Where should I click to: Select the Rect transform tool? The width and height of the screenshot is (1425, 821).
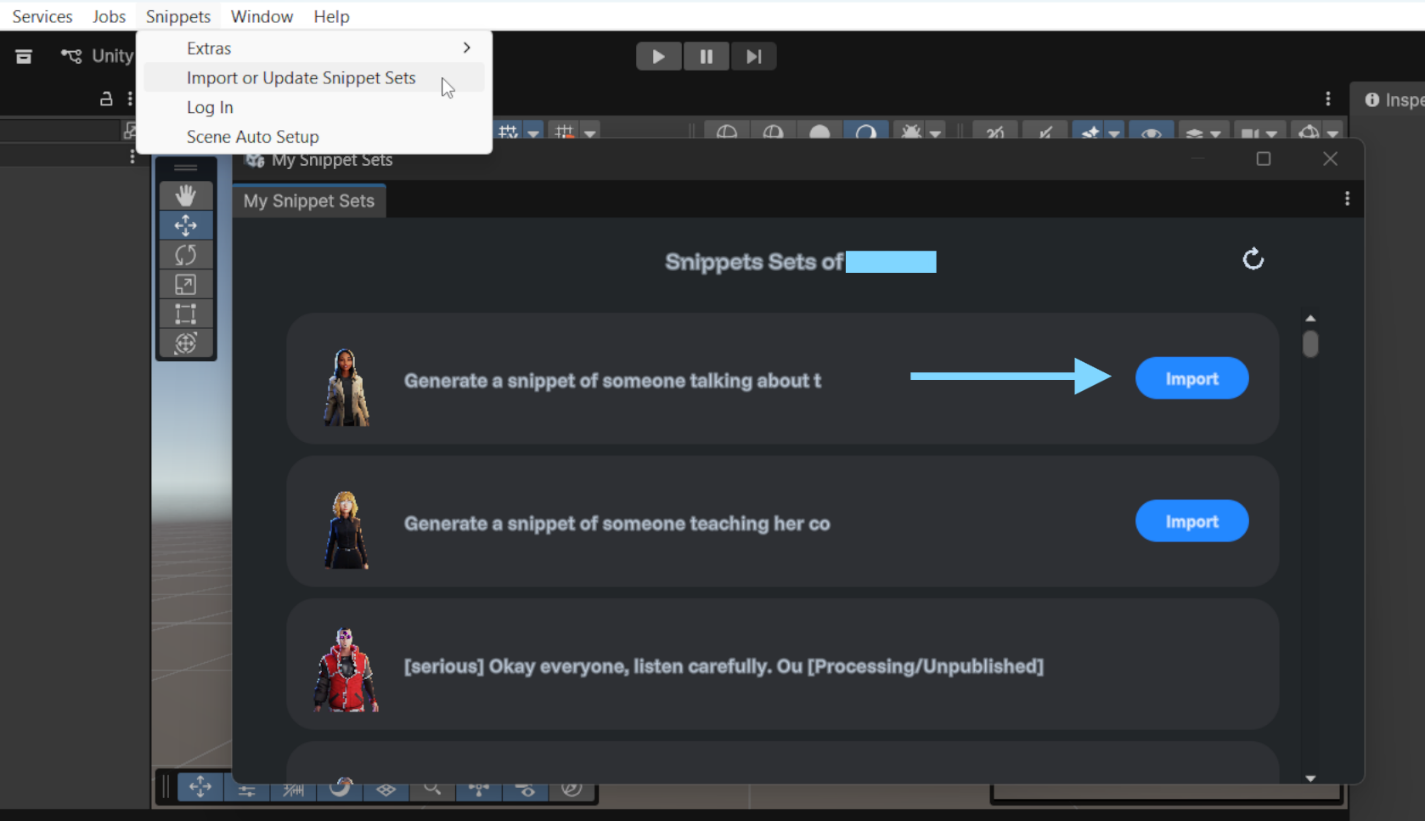(185, 314)
